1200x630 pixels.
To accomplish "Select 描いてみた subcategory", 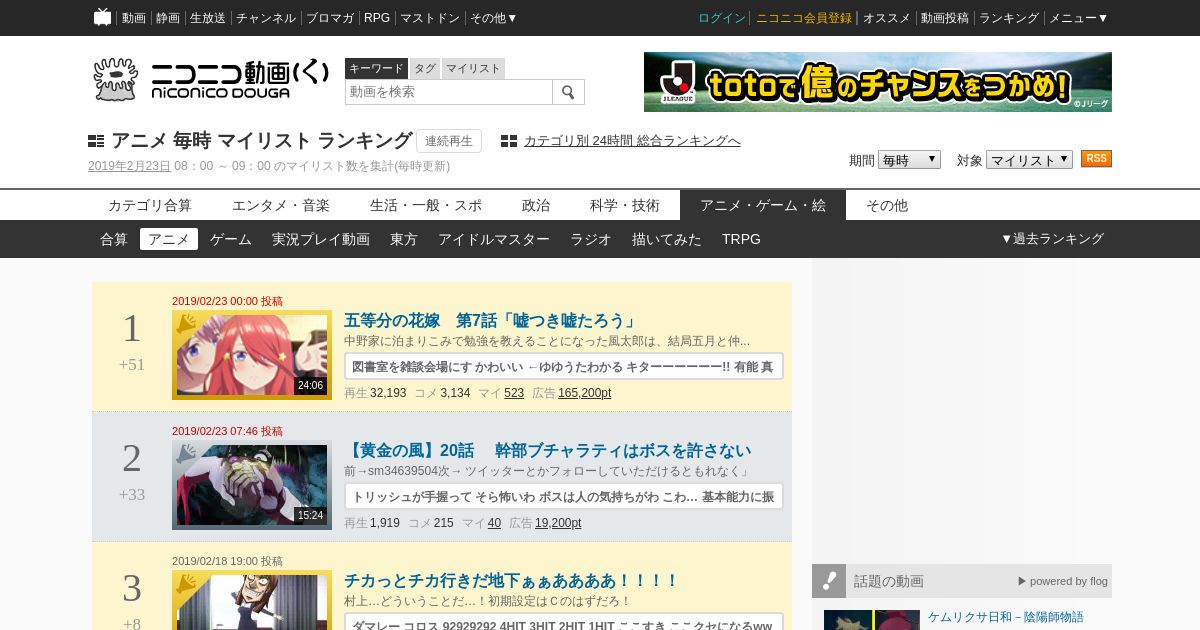I will coord(667,239).
